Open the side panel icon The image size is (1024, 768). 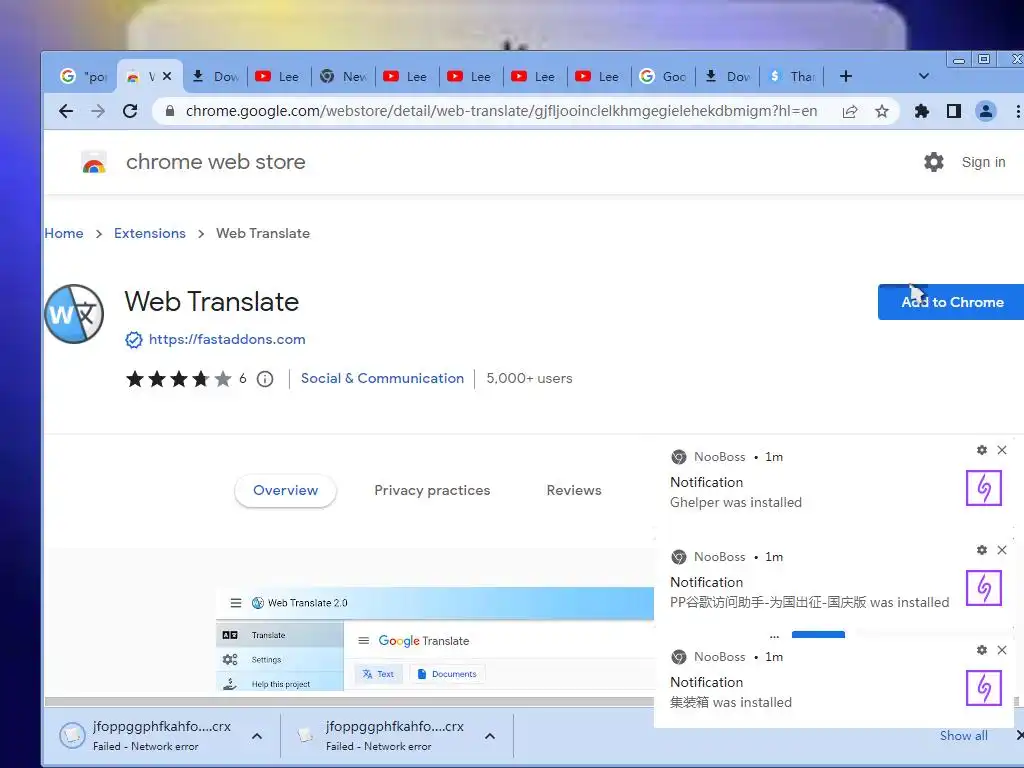(953, 111)
